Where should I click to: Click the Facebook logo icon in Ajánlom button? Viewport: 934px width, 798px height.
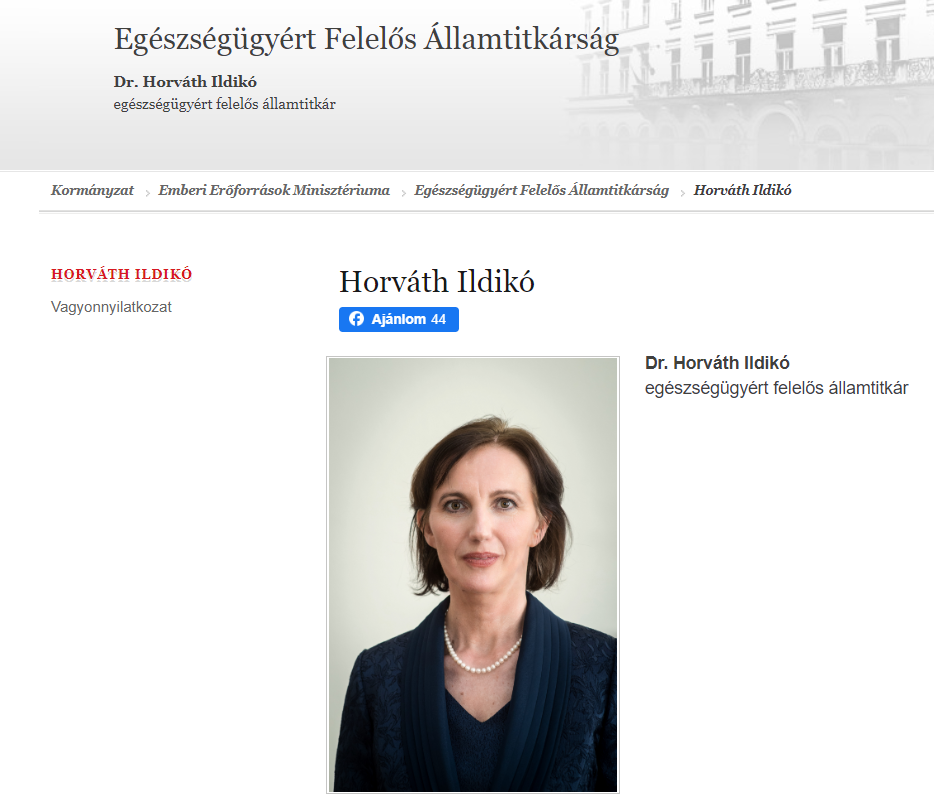356,319
